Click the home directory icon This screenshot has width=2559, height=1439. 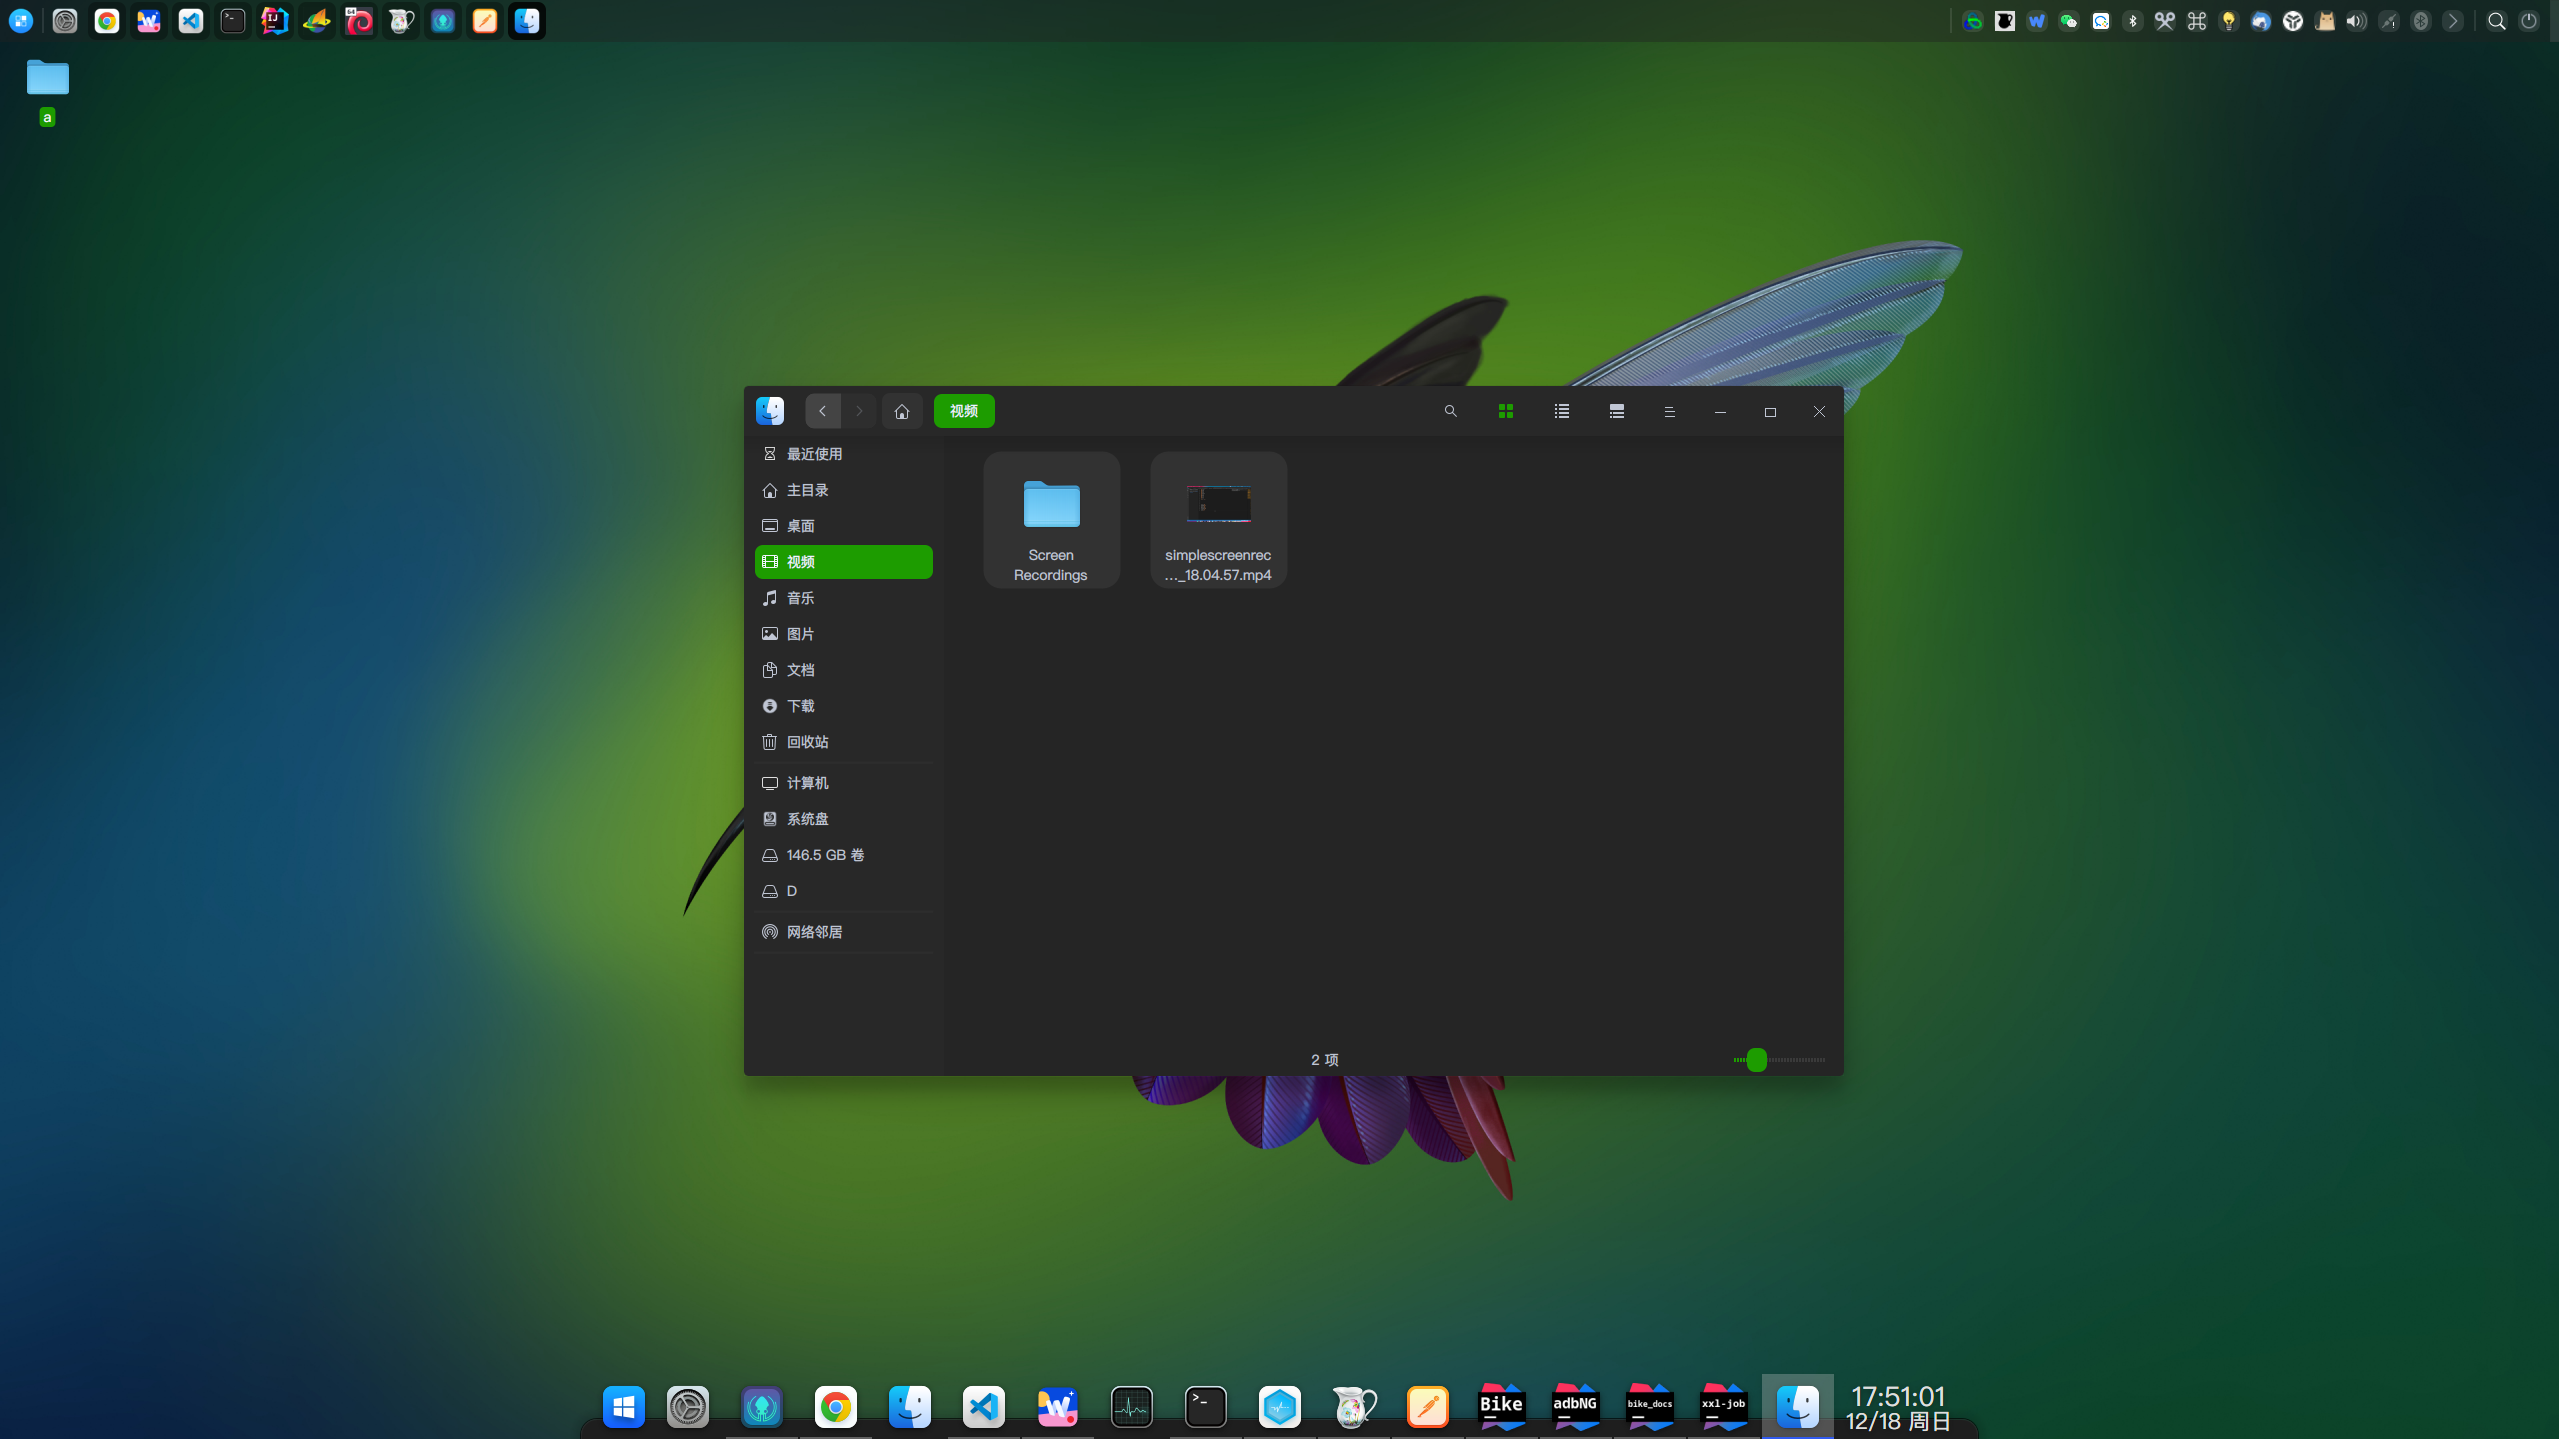902,411
